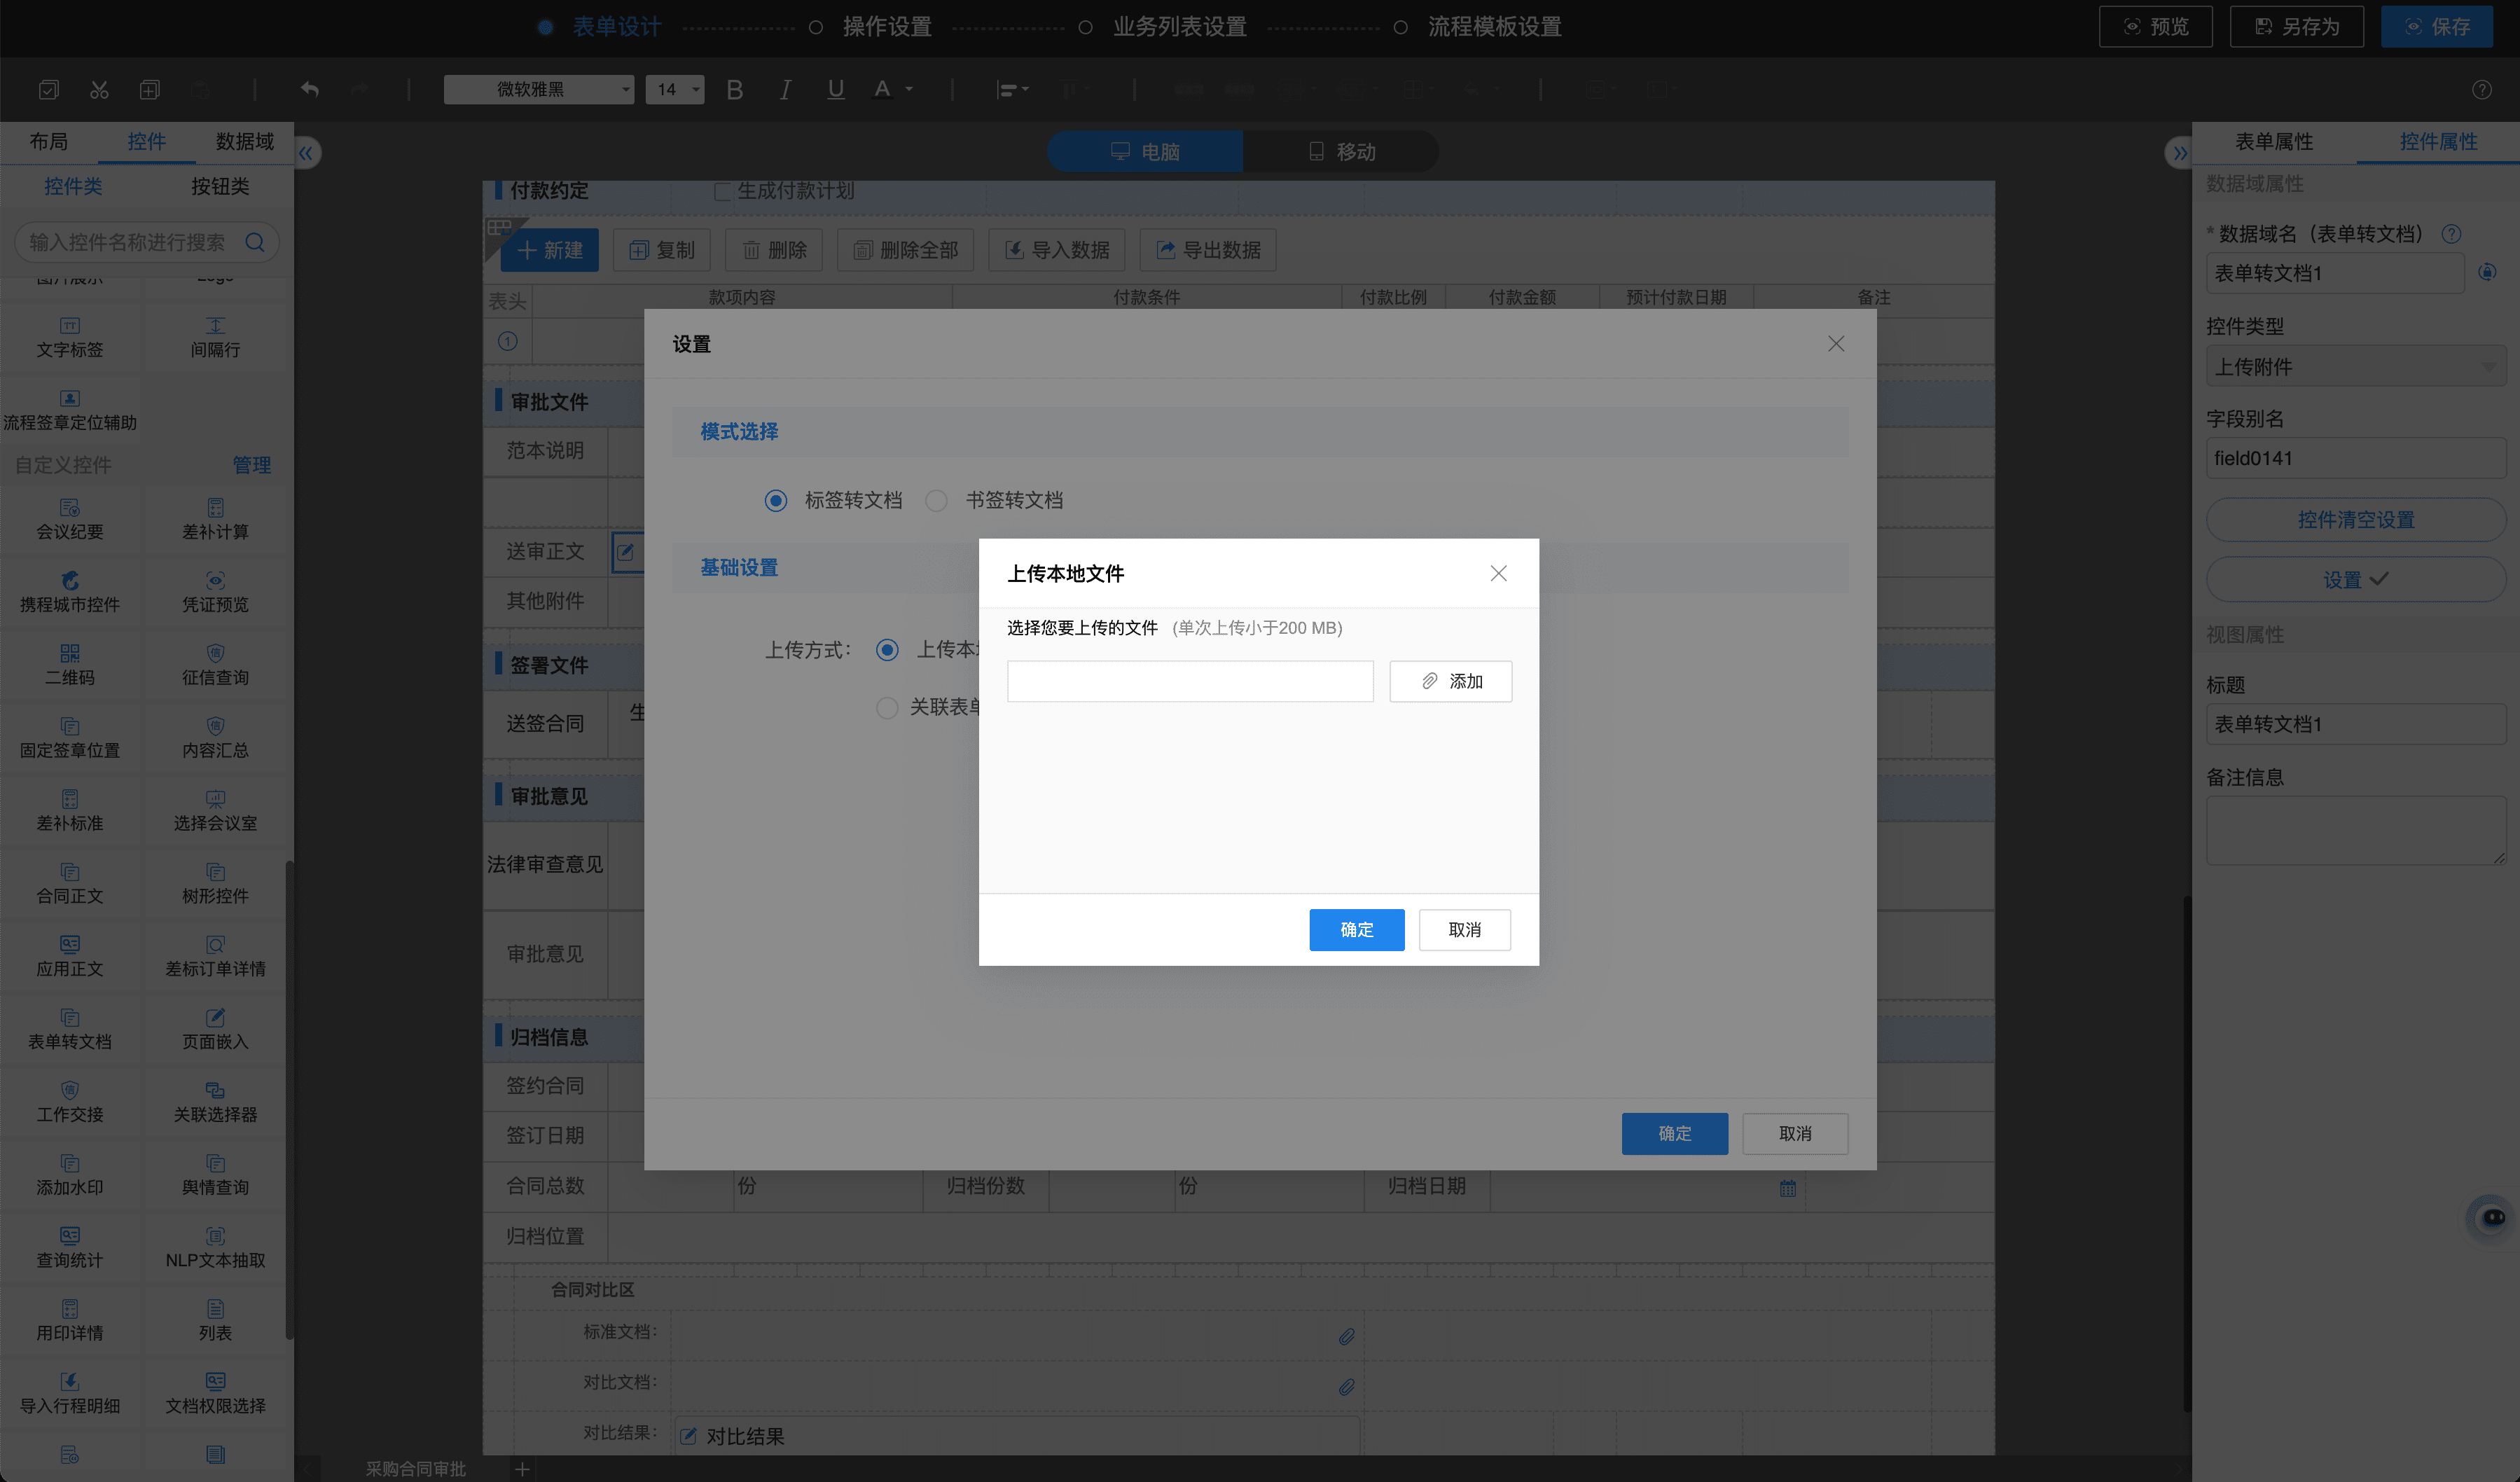2520x1482 pixels.
Task: Select the 携程城市控件 control
Action: pyautogui.click(x=70, y=593)
